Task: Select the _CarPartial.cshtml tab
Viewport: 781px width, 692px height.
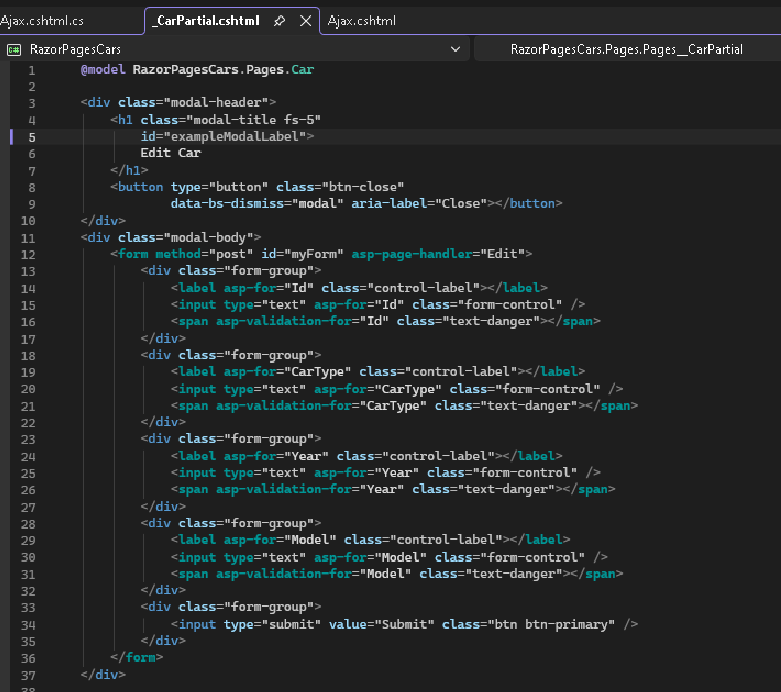Action: [x=206, y=20]
